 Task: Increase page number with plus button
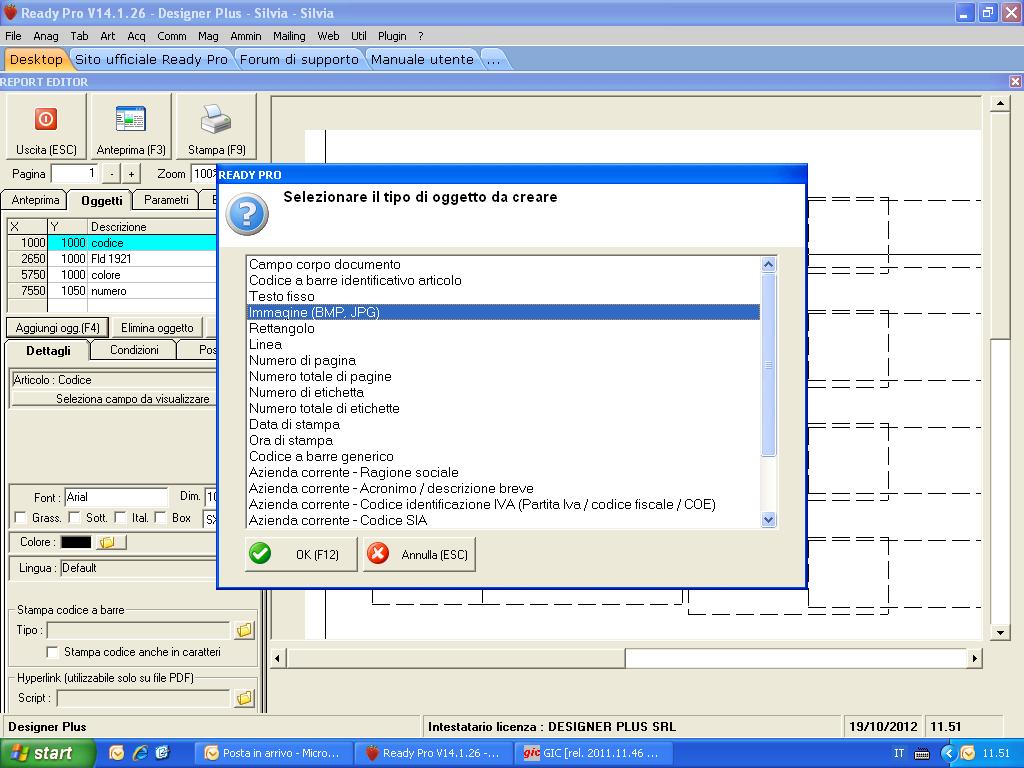tap(131, 174)
